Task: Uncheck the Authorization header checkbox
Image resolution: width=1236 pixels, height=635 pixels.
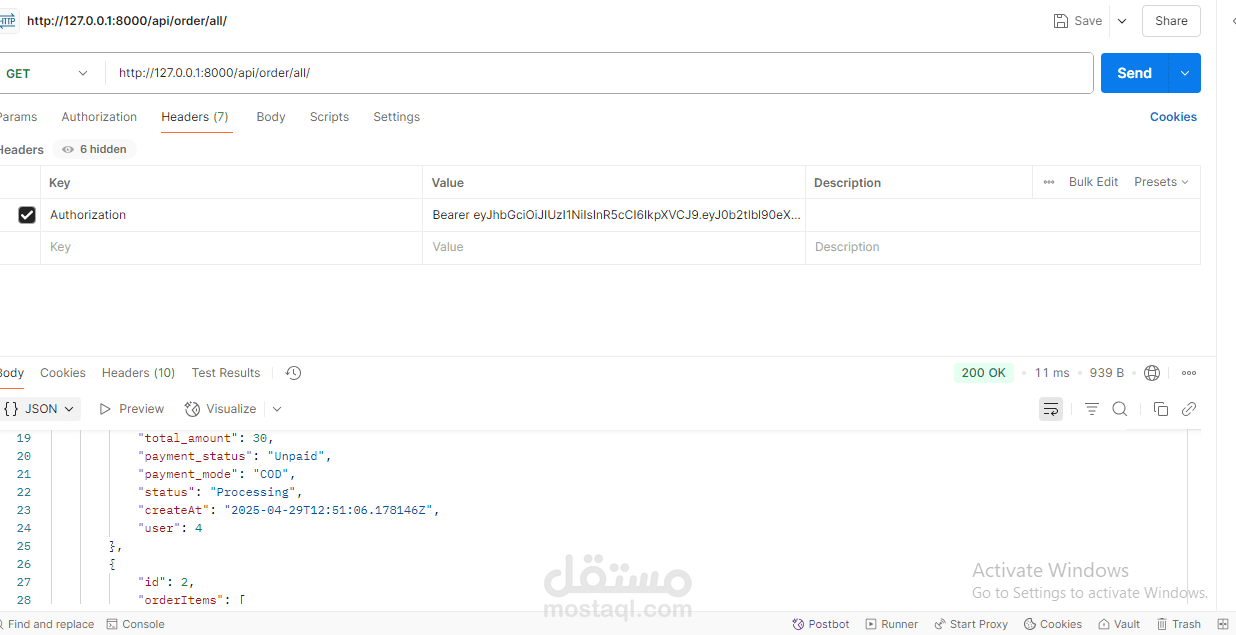Action: pos(27,215)
